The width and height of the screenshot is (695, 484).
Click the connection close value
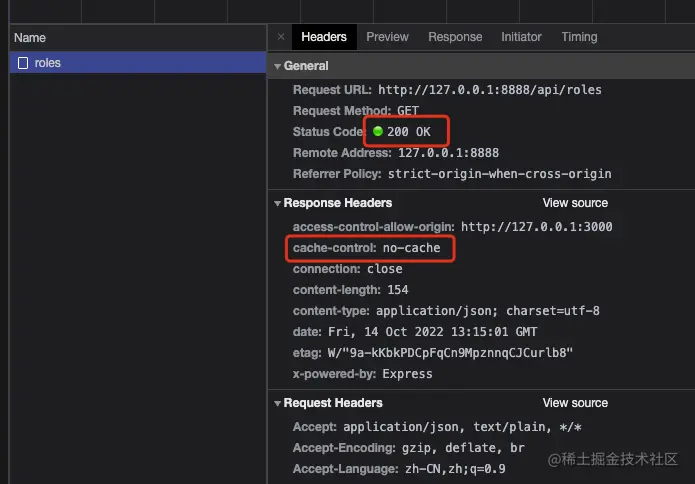384,269
